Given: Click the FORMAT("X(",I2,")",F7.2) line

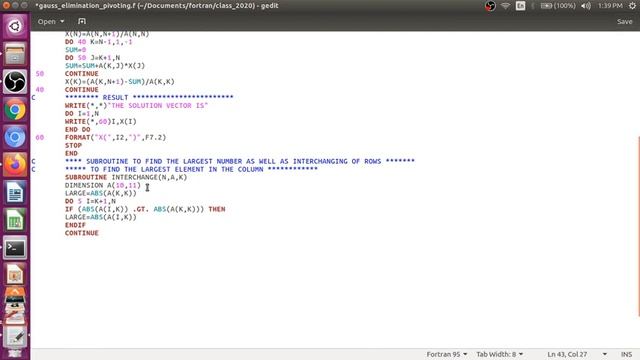Looking at the screenshot, I should [116, 138].
